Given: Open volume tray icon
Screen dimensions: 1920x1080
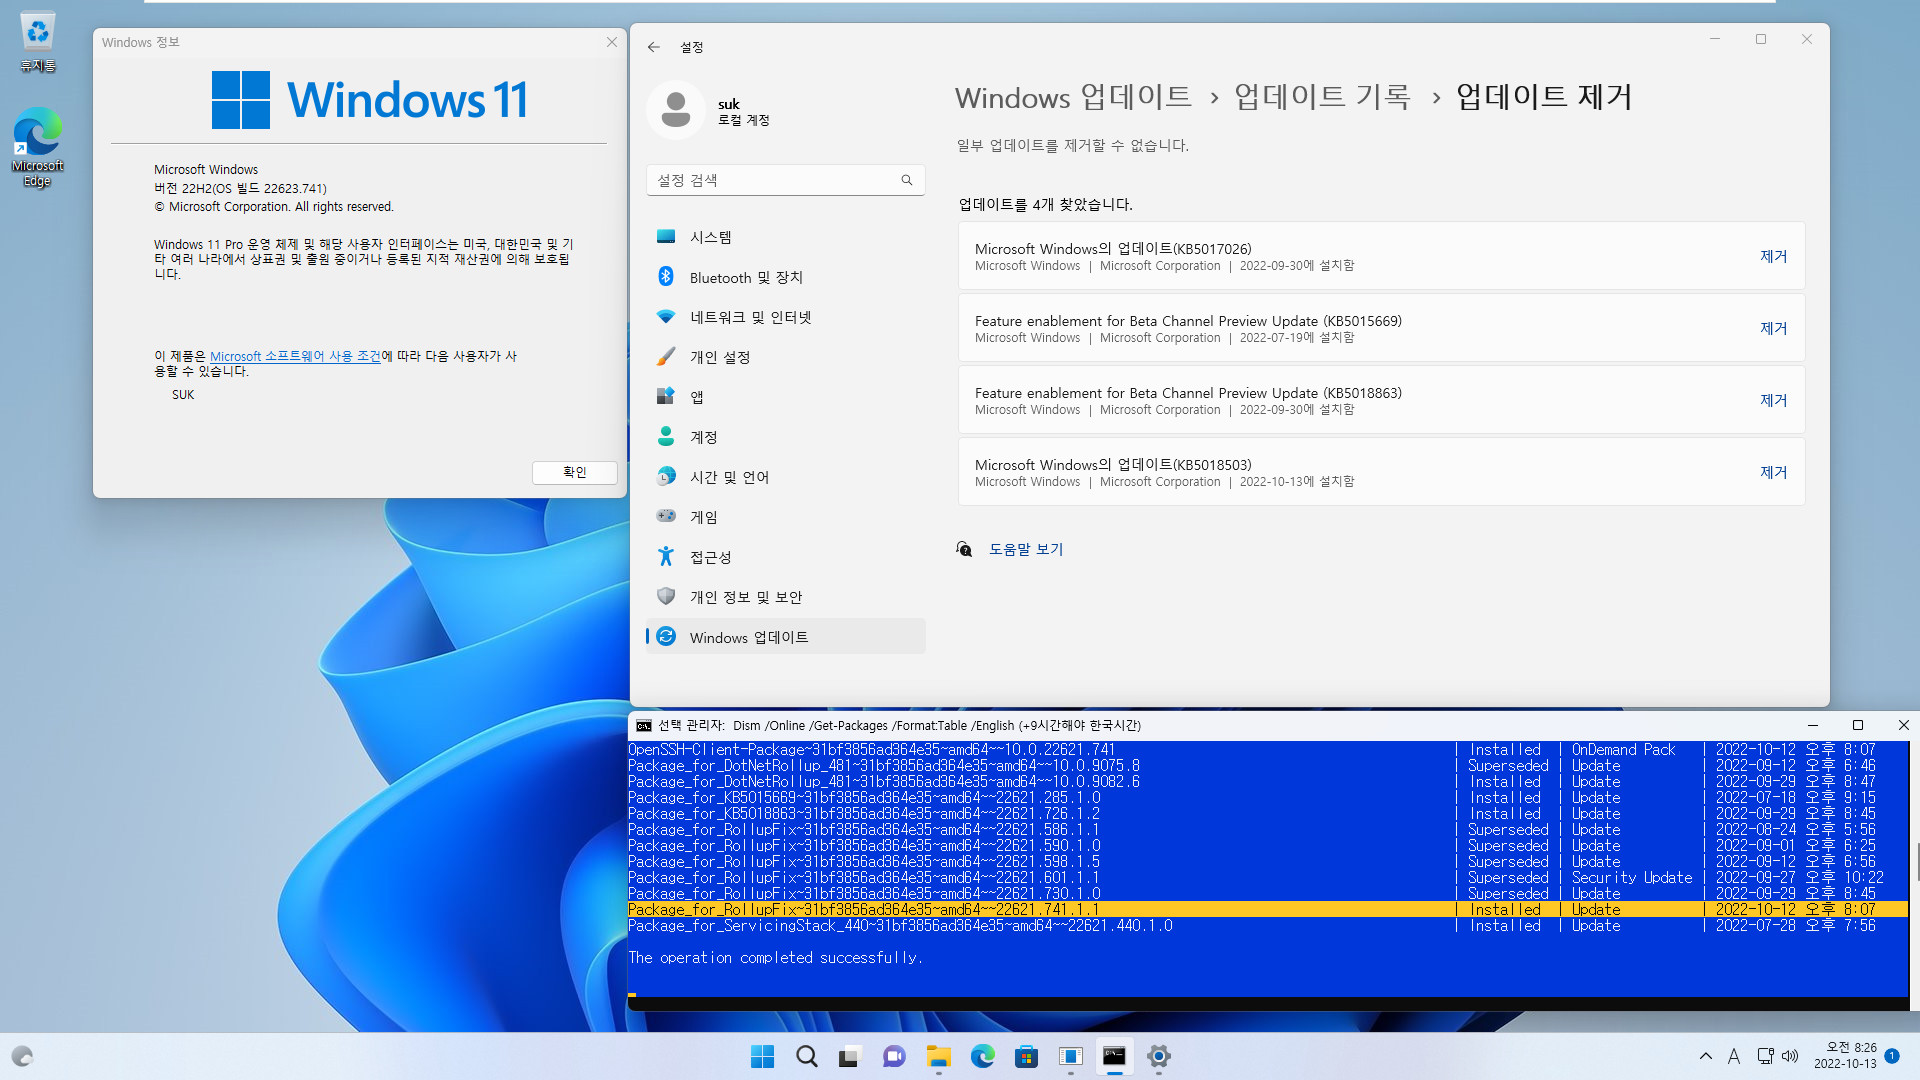Looking at the screenshot, I should coord(1790,1056).
